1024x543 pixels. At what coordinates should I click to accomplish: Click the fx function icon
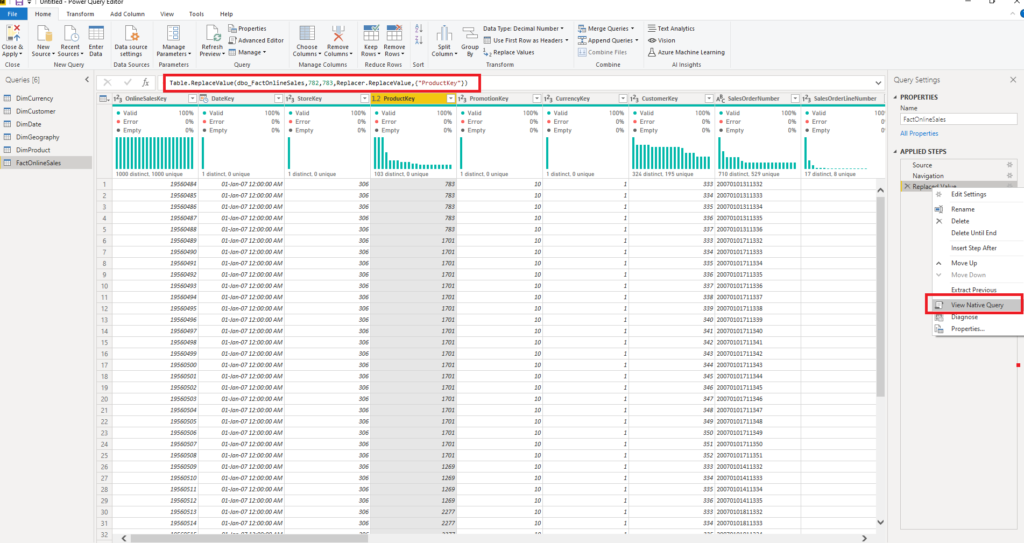click(x=146, y=82)
